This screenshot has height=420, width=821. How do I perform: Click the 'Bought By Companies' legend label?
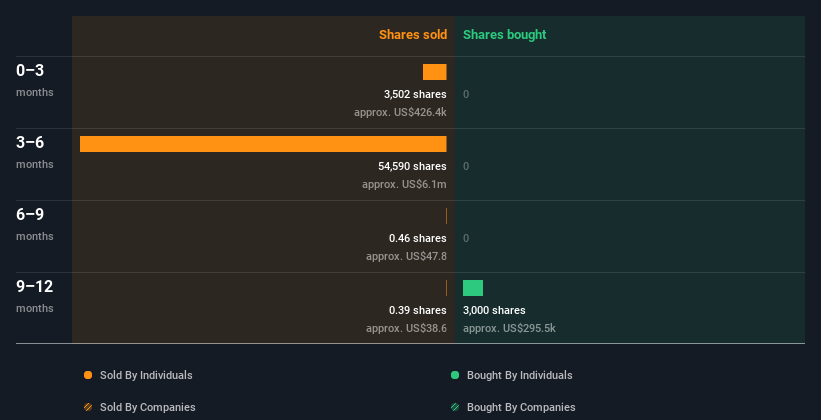coord(521,407)
